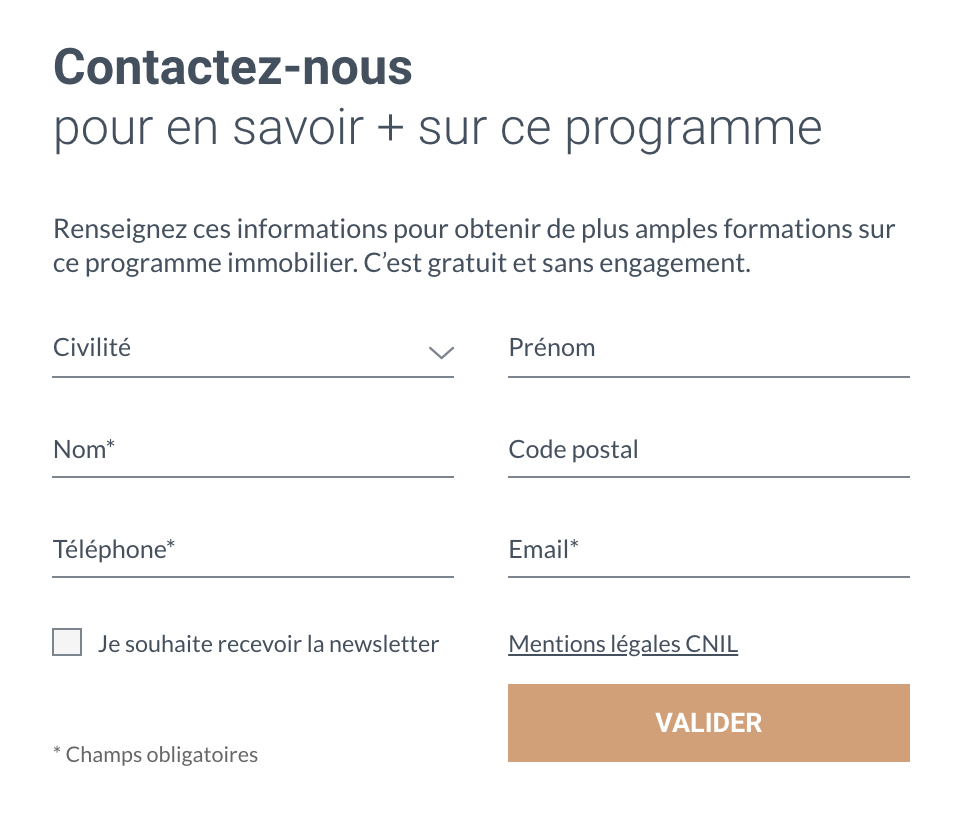Click the 'Je souhaite recevoir la newsletter' label
Image resolution: width=966 pixels, height=828 pixels.
(x=269, y=644)
